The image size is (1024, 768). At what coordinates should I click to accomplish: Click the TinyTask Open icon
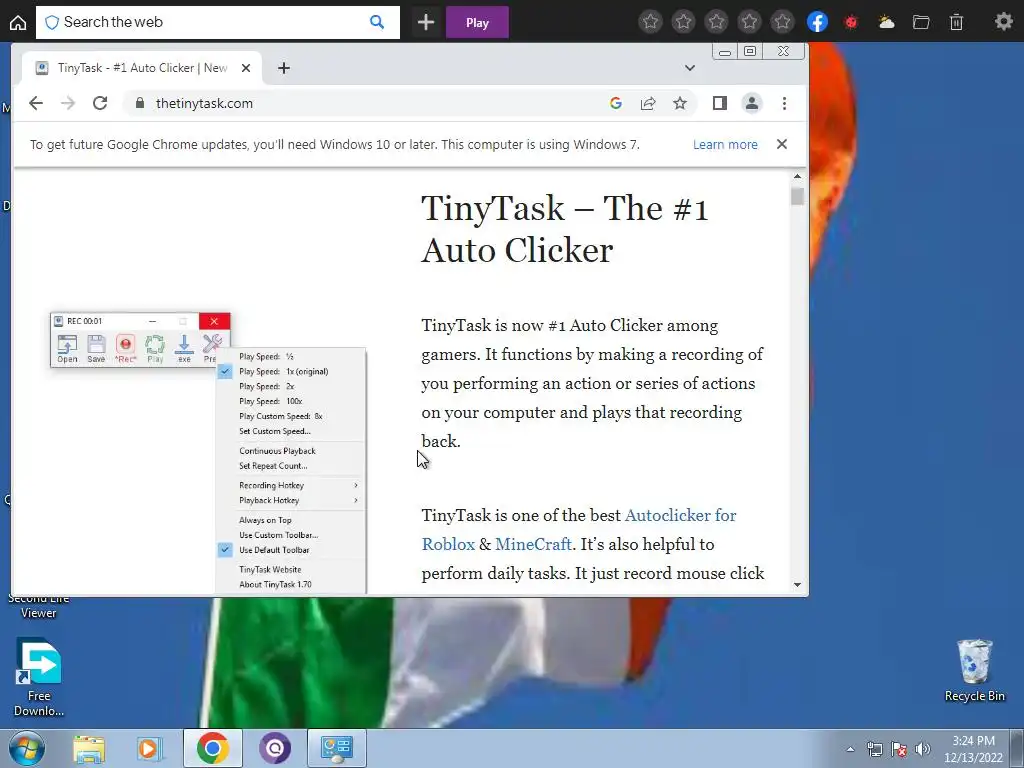pyautogui.click(x=67, y=348)
